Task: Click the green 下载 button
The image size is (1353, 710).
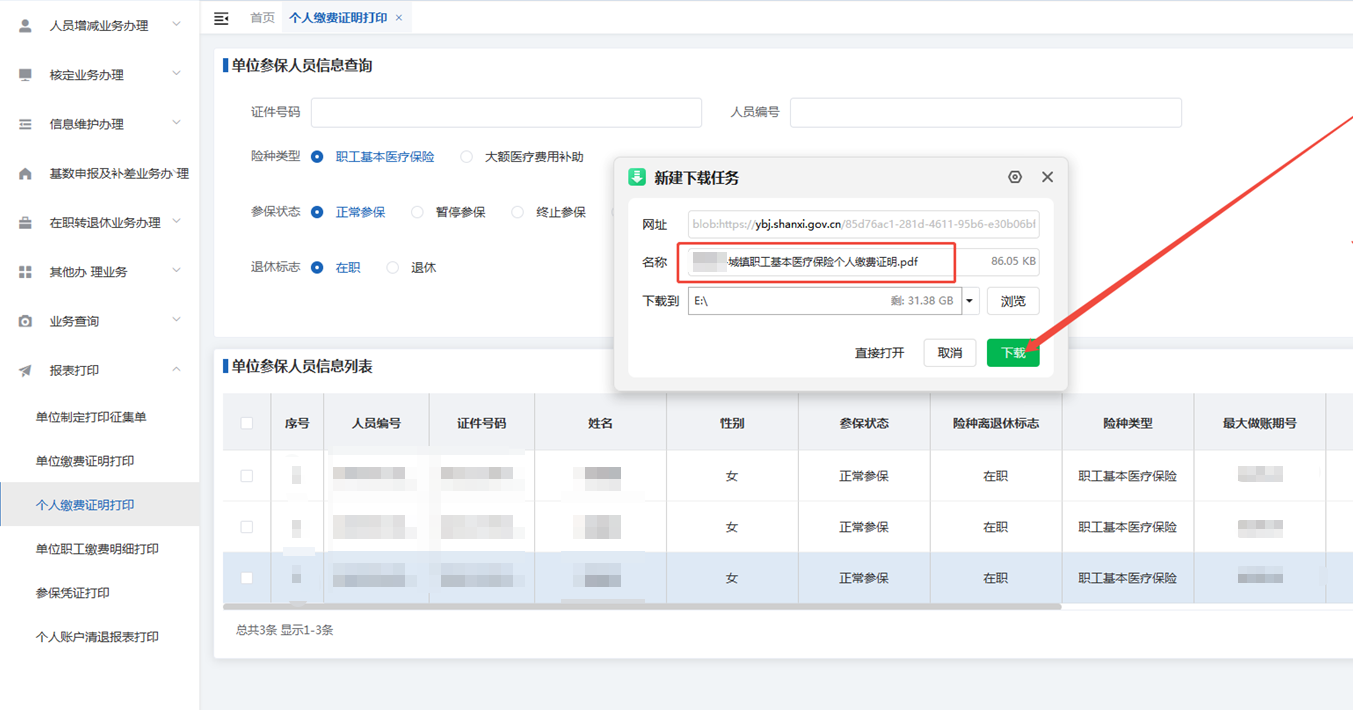Action: tap(1013, 353)
